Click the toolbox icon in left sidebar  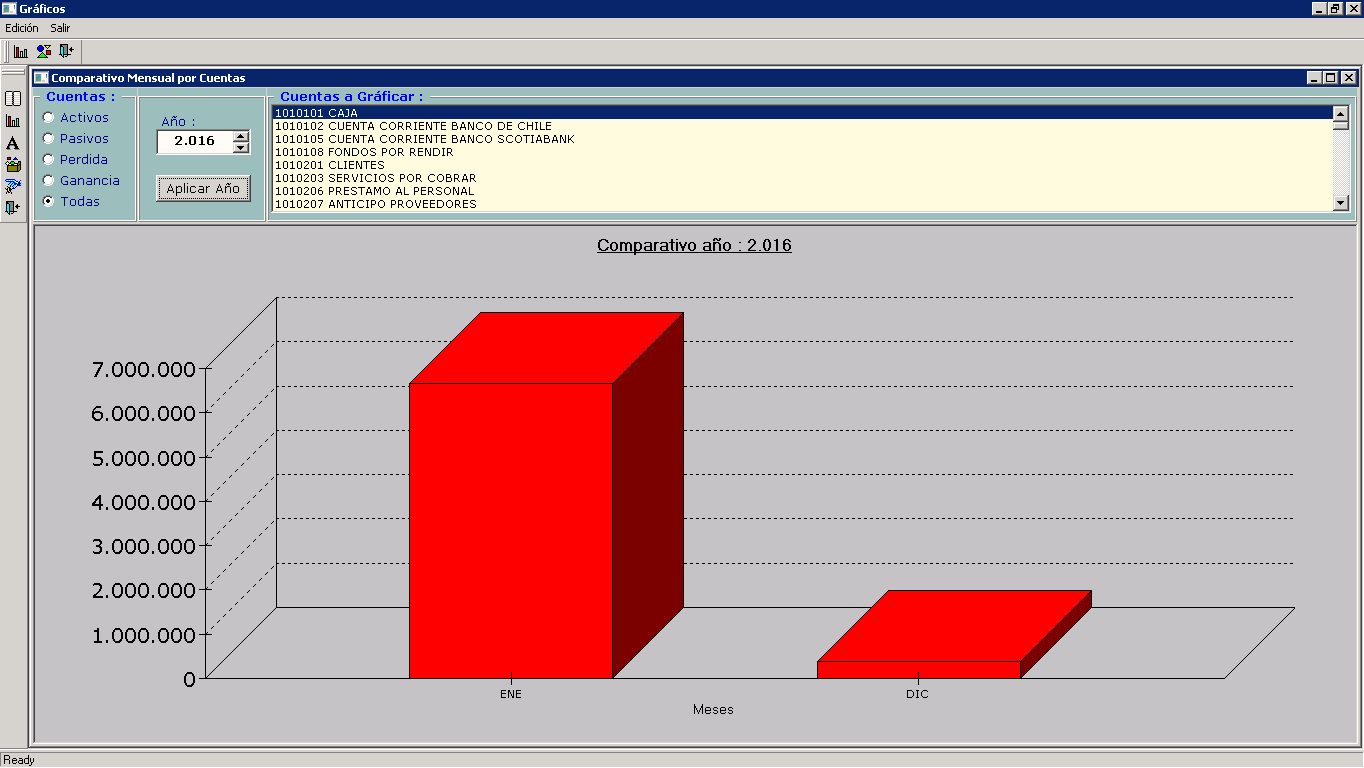coord(13,164)
